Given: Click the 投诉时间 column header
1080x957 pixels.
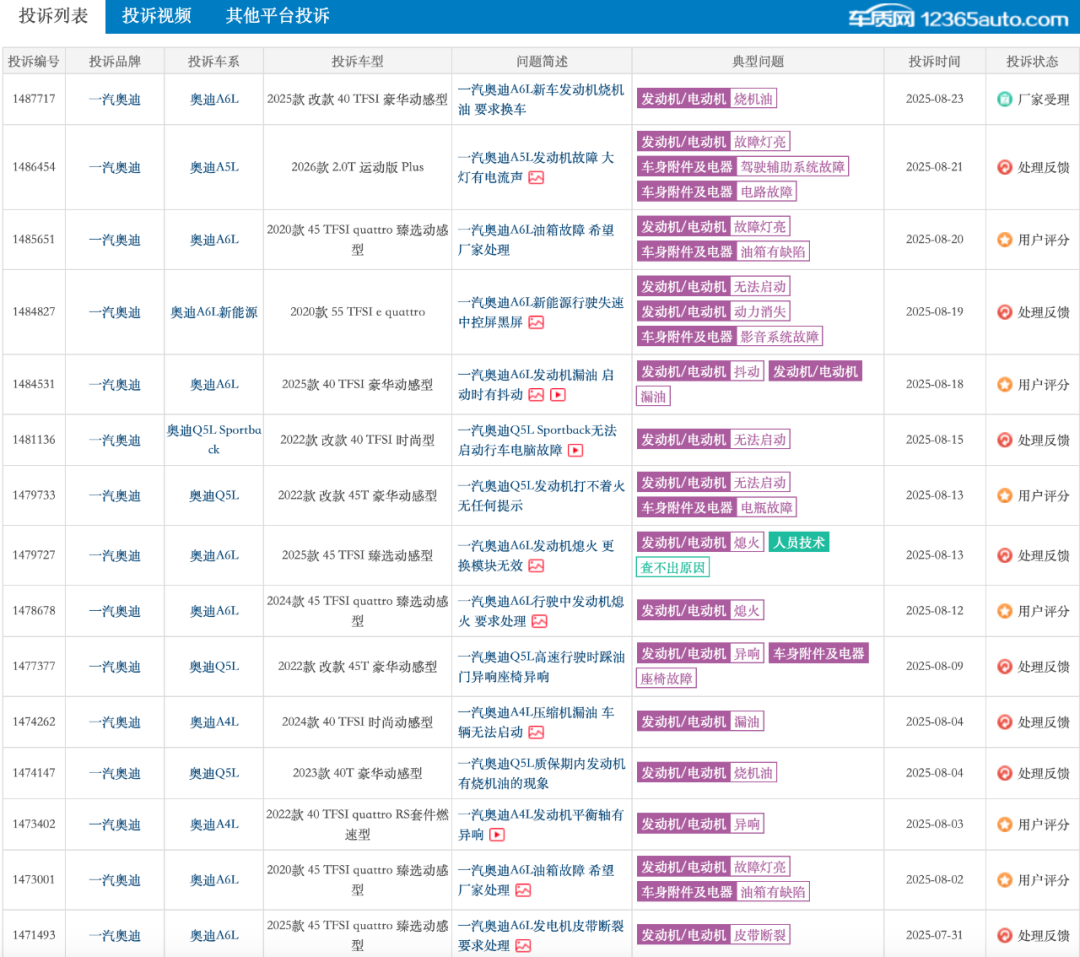Looking at the screenshot, I should click(x=934, y=61).
